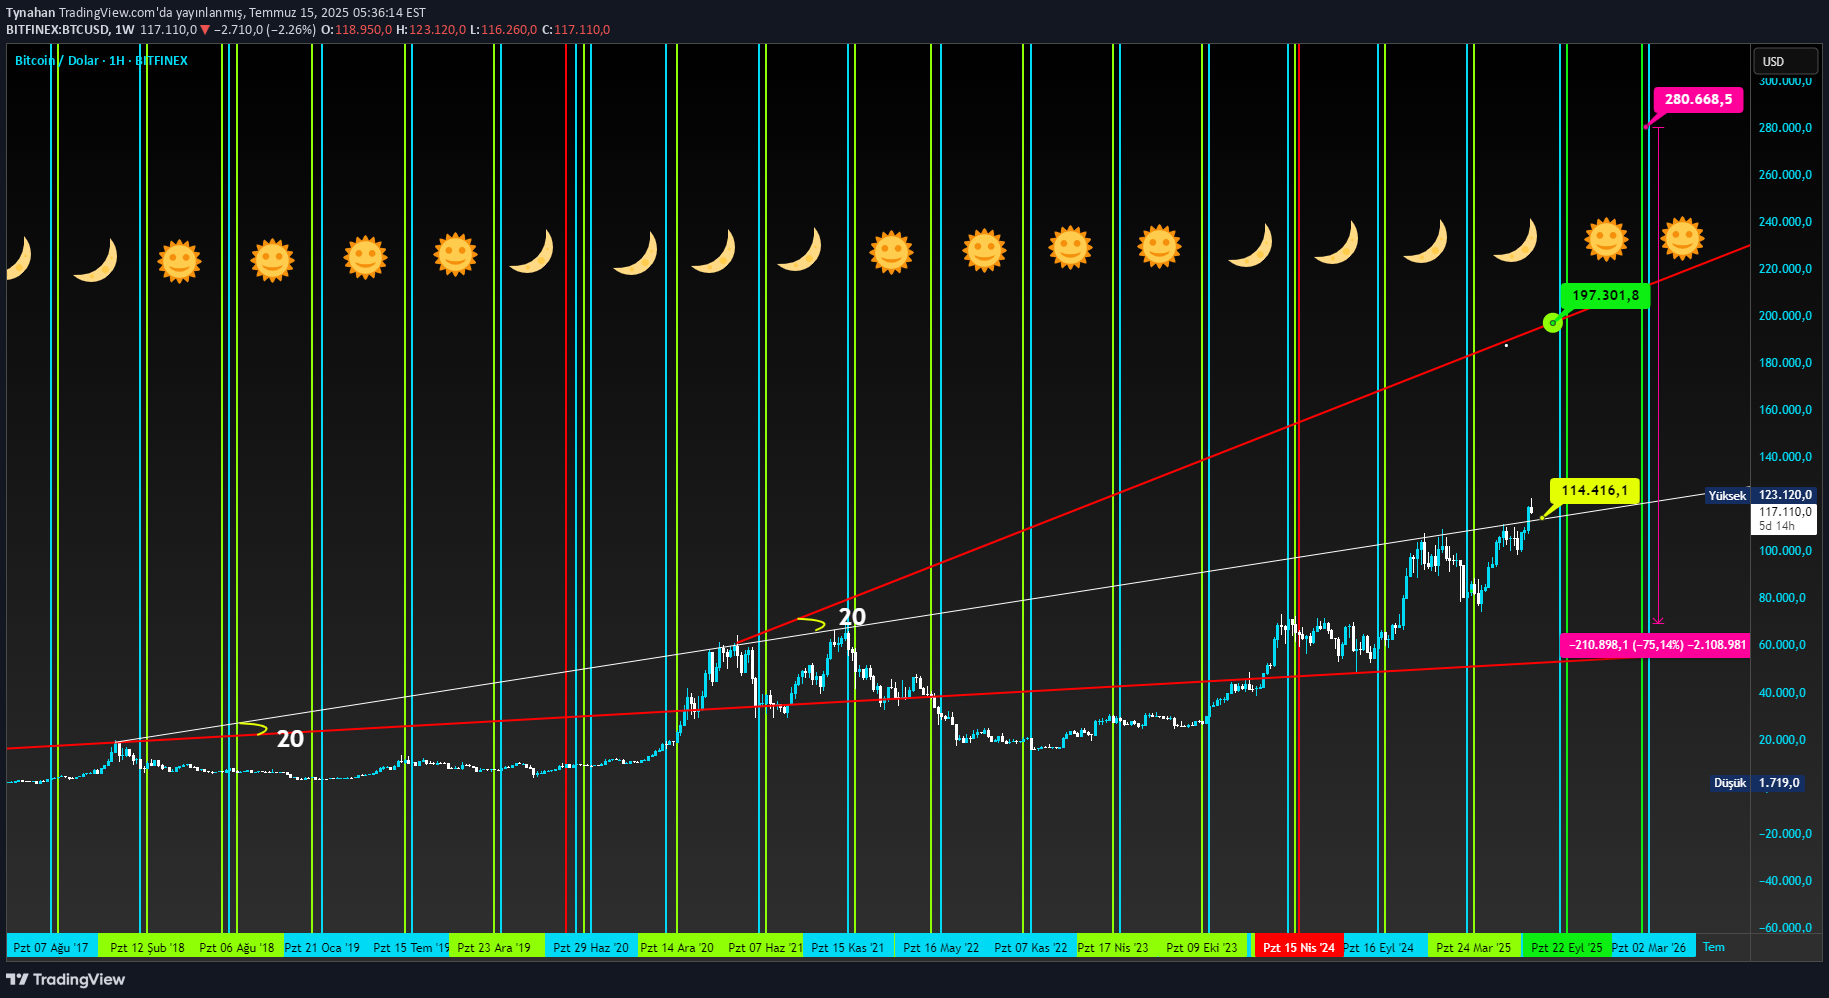Click the green Pzt 22 Eyl '25 date marker
Screen dimensions: 1829x998
tap(1566, 947)
